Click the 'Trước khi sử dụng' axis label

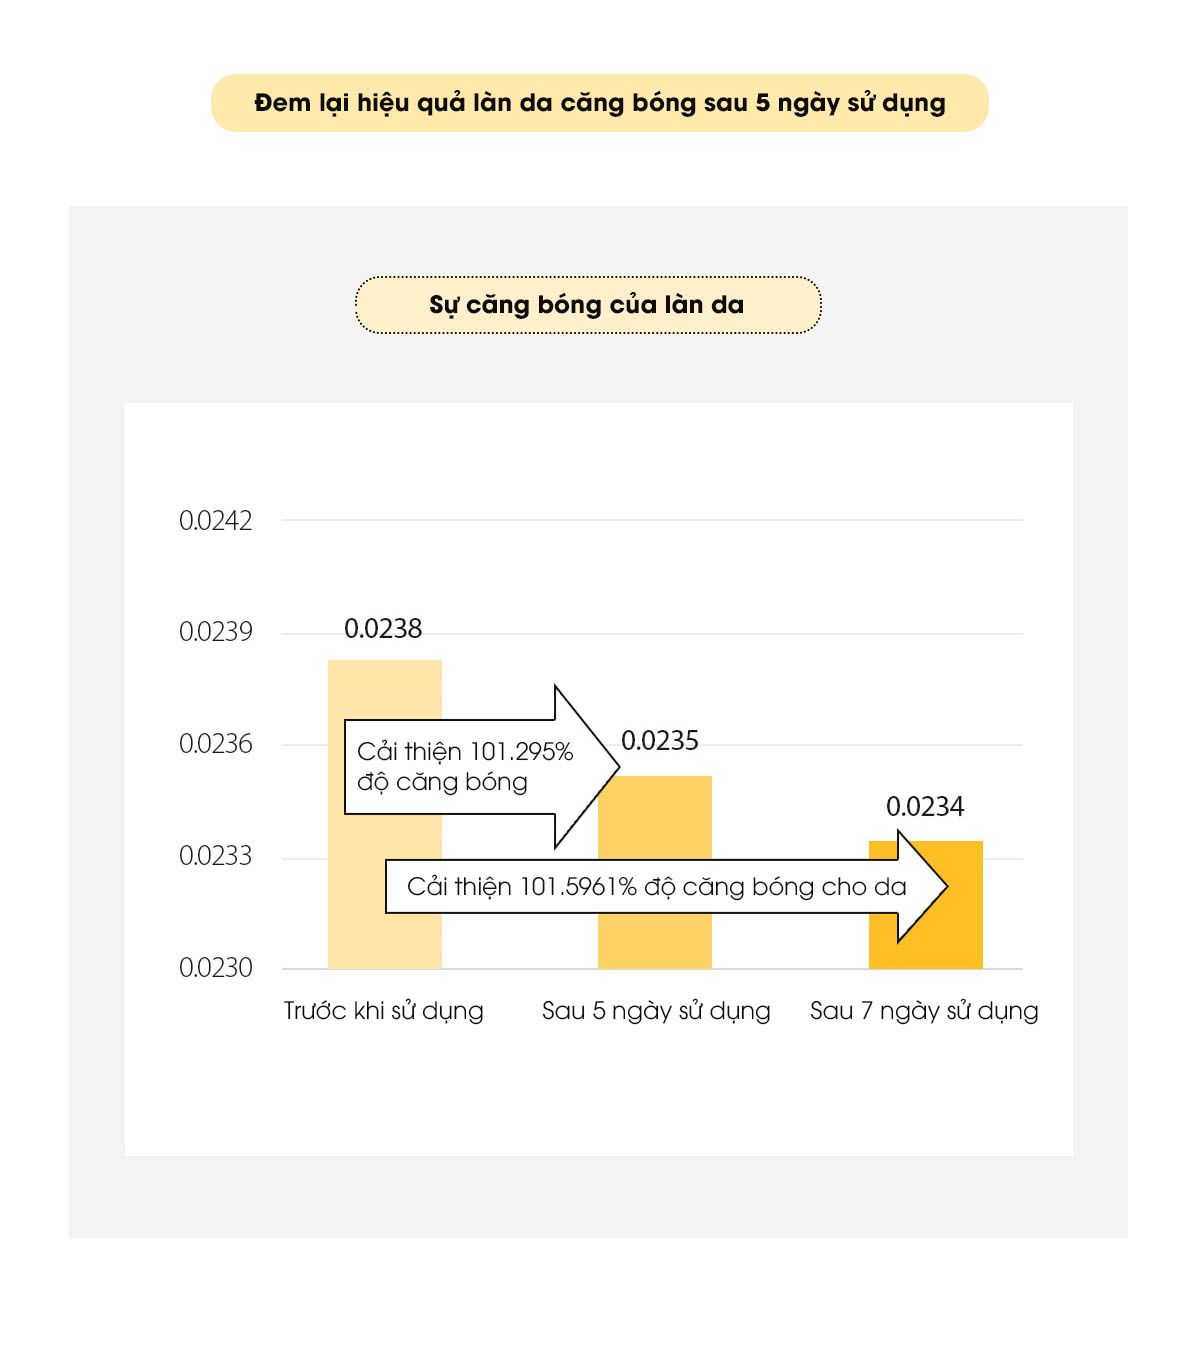384,1011
